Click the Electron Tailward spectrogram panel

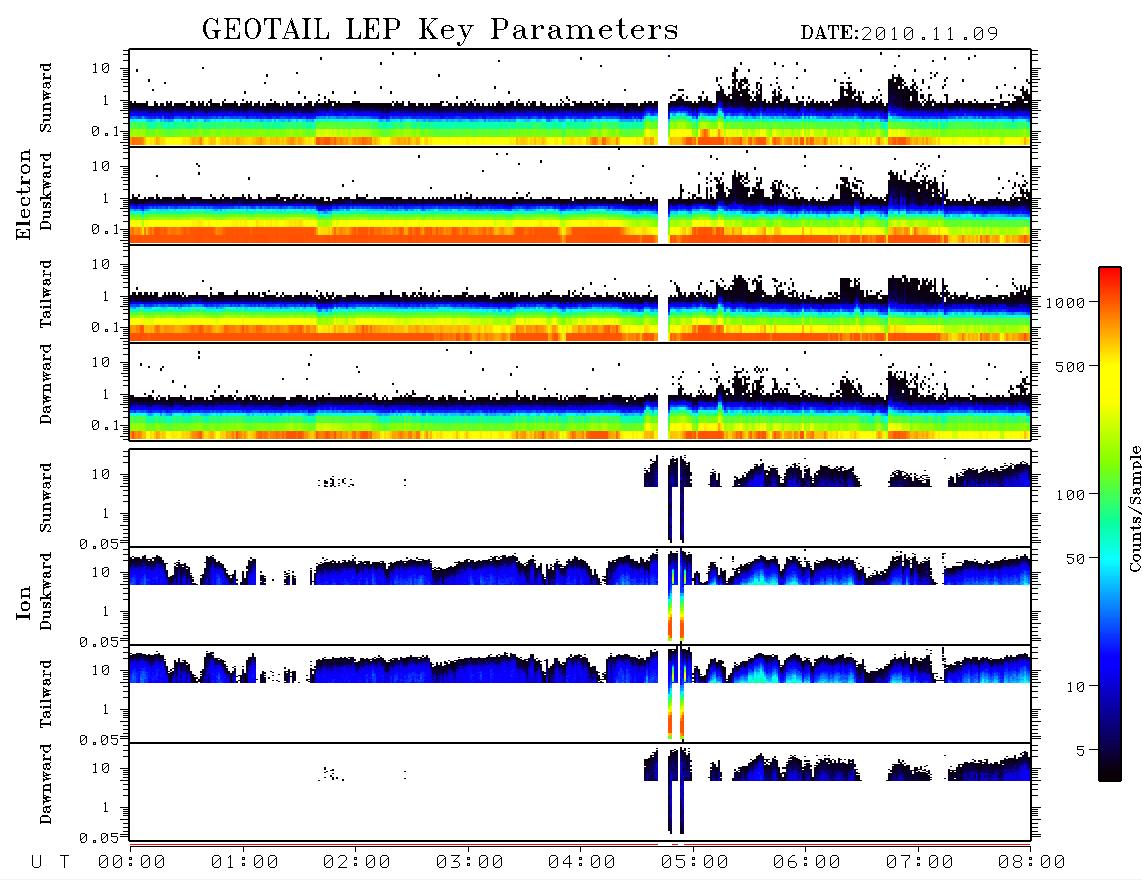click(580, 294)
